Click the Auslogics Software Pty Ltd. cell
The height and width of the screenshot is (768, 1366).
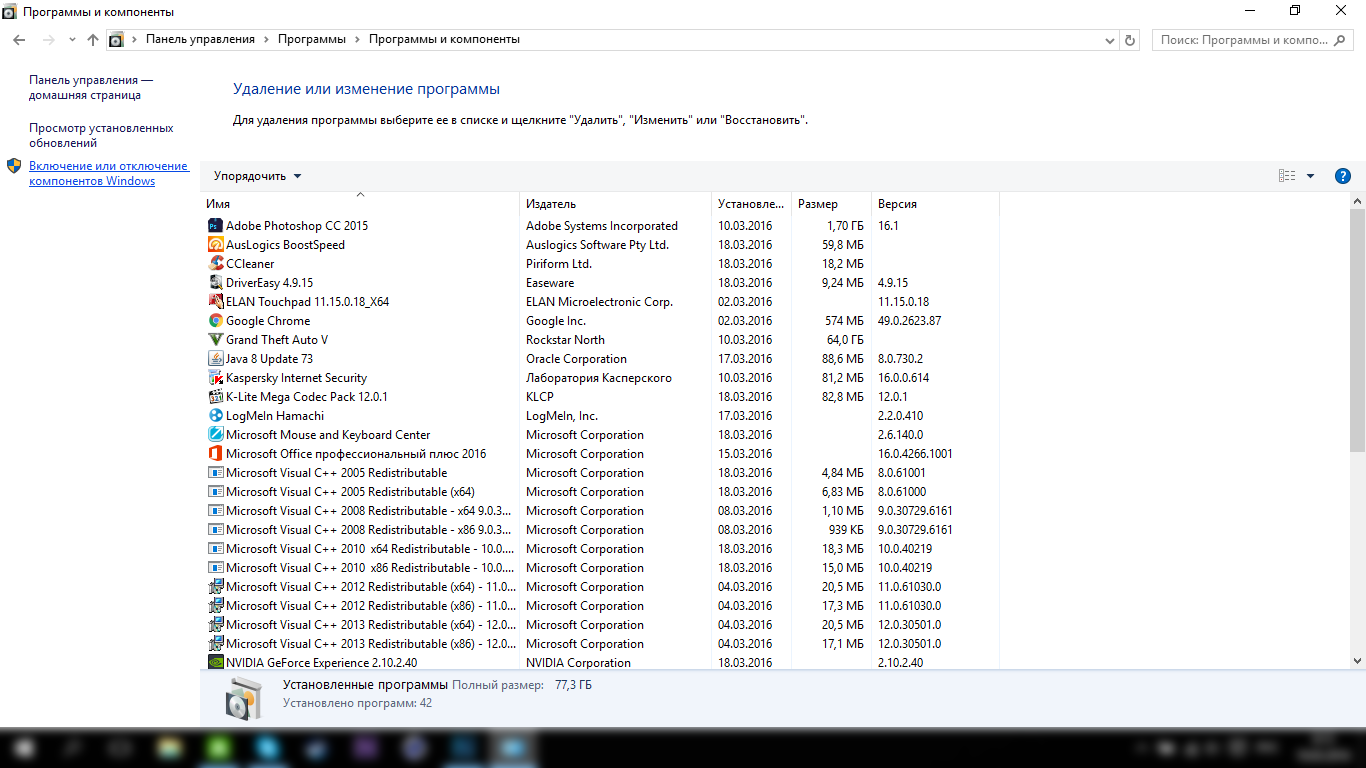[597, 245]
